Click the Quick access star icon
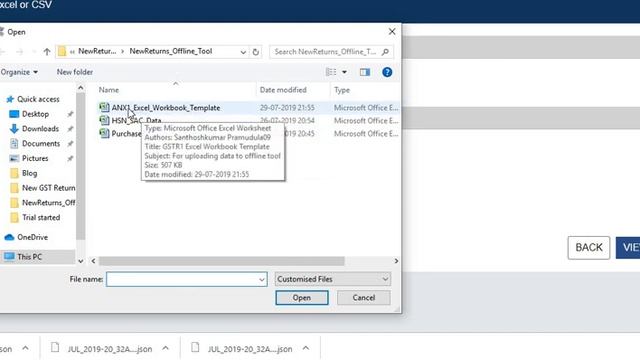The image size is (640, 360). click(x=10, y=99)
